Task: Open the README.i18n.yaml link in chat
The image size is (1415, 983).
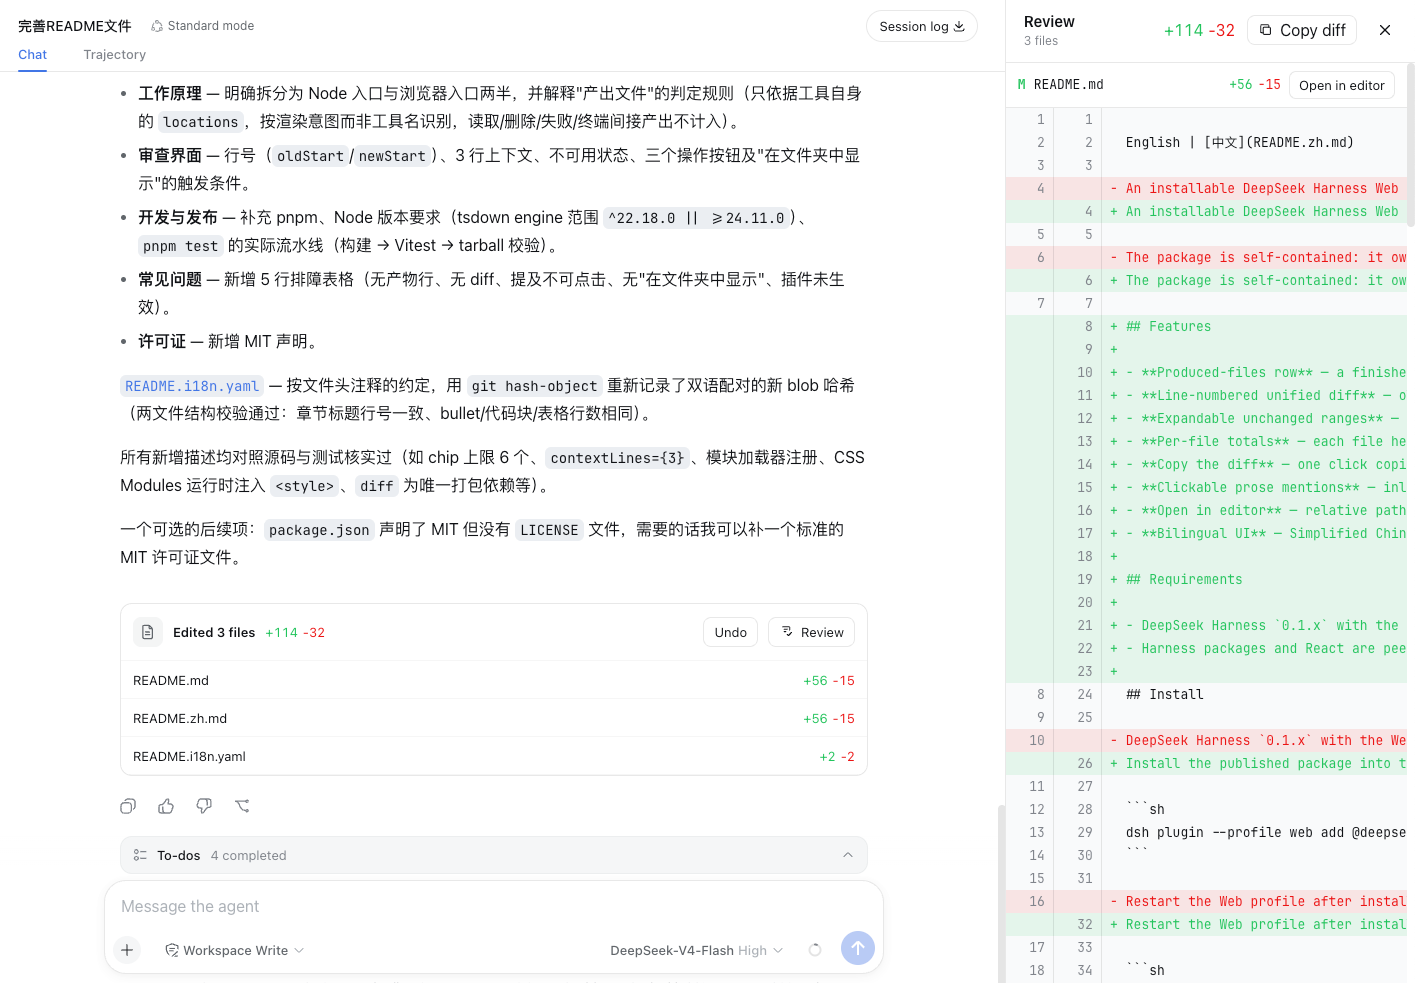Action: click(192, 386)
